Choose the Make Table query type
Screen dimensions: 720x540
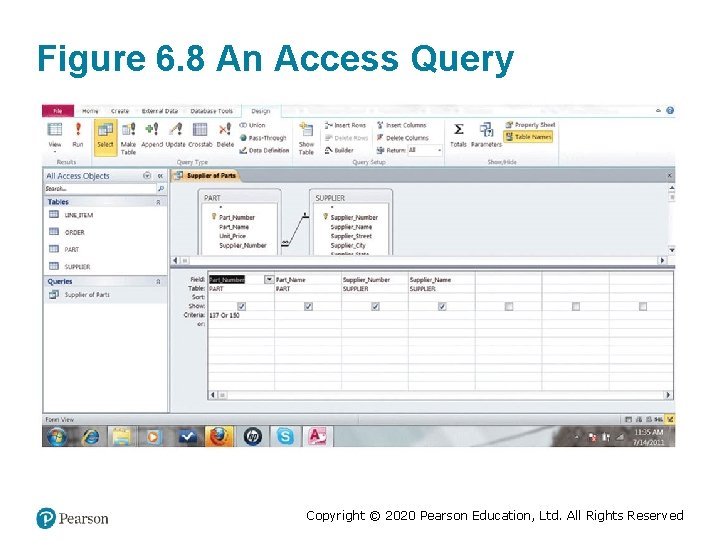(x=128, y=139)
